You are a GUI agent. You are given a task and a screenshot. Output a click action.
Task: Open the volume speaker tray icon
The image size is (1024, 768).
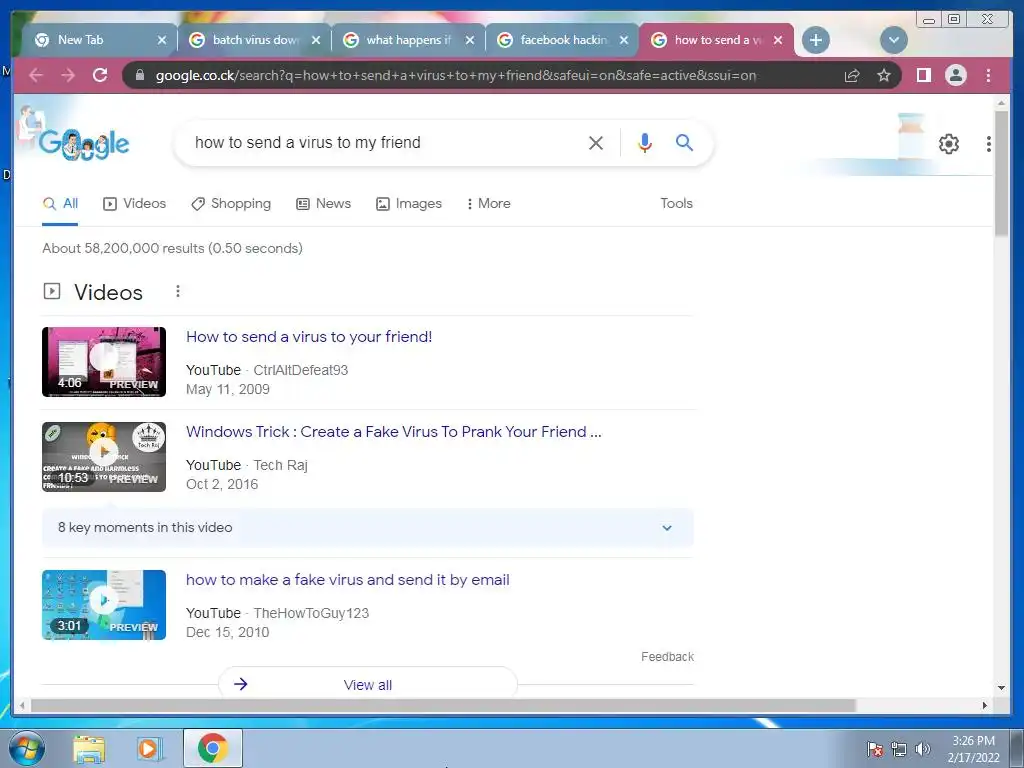tap(923, 749)
